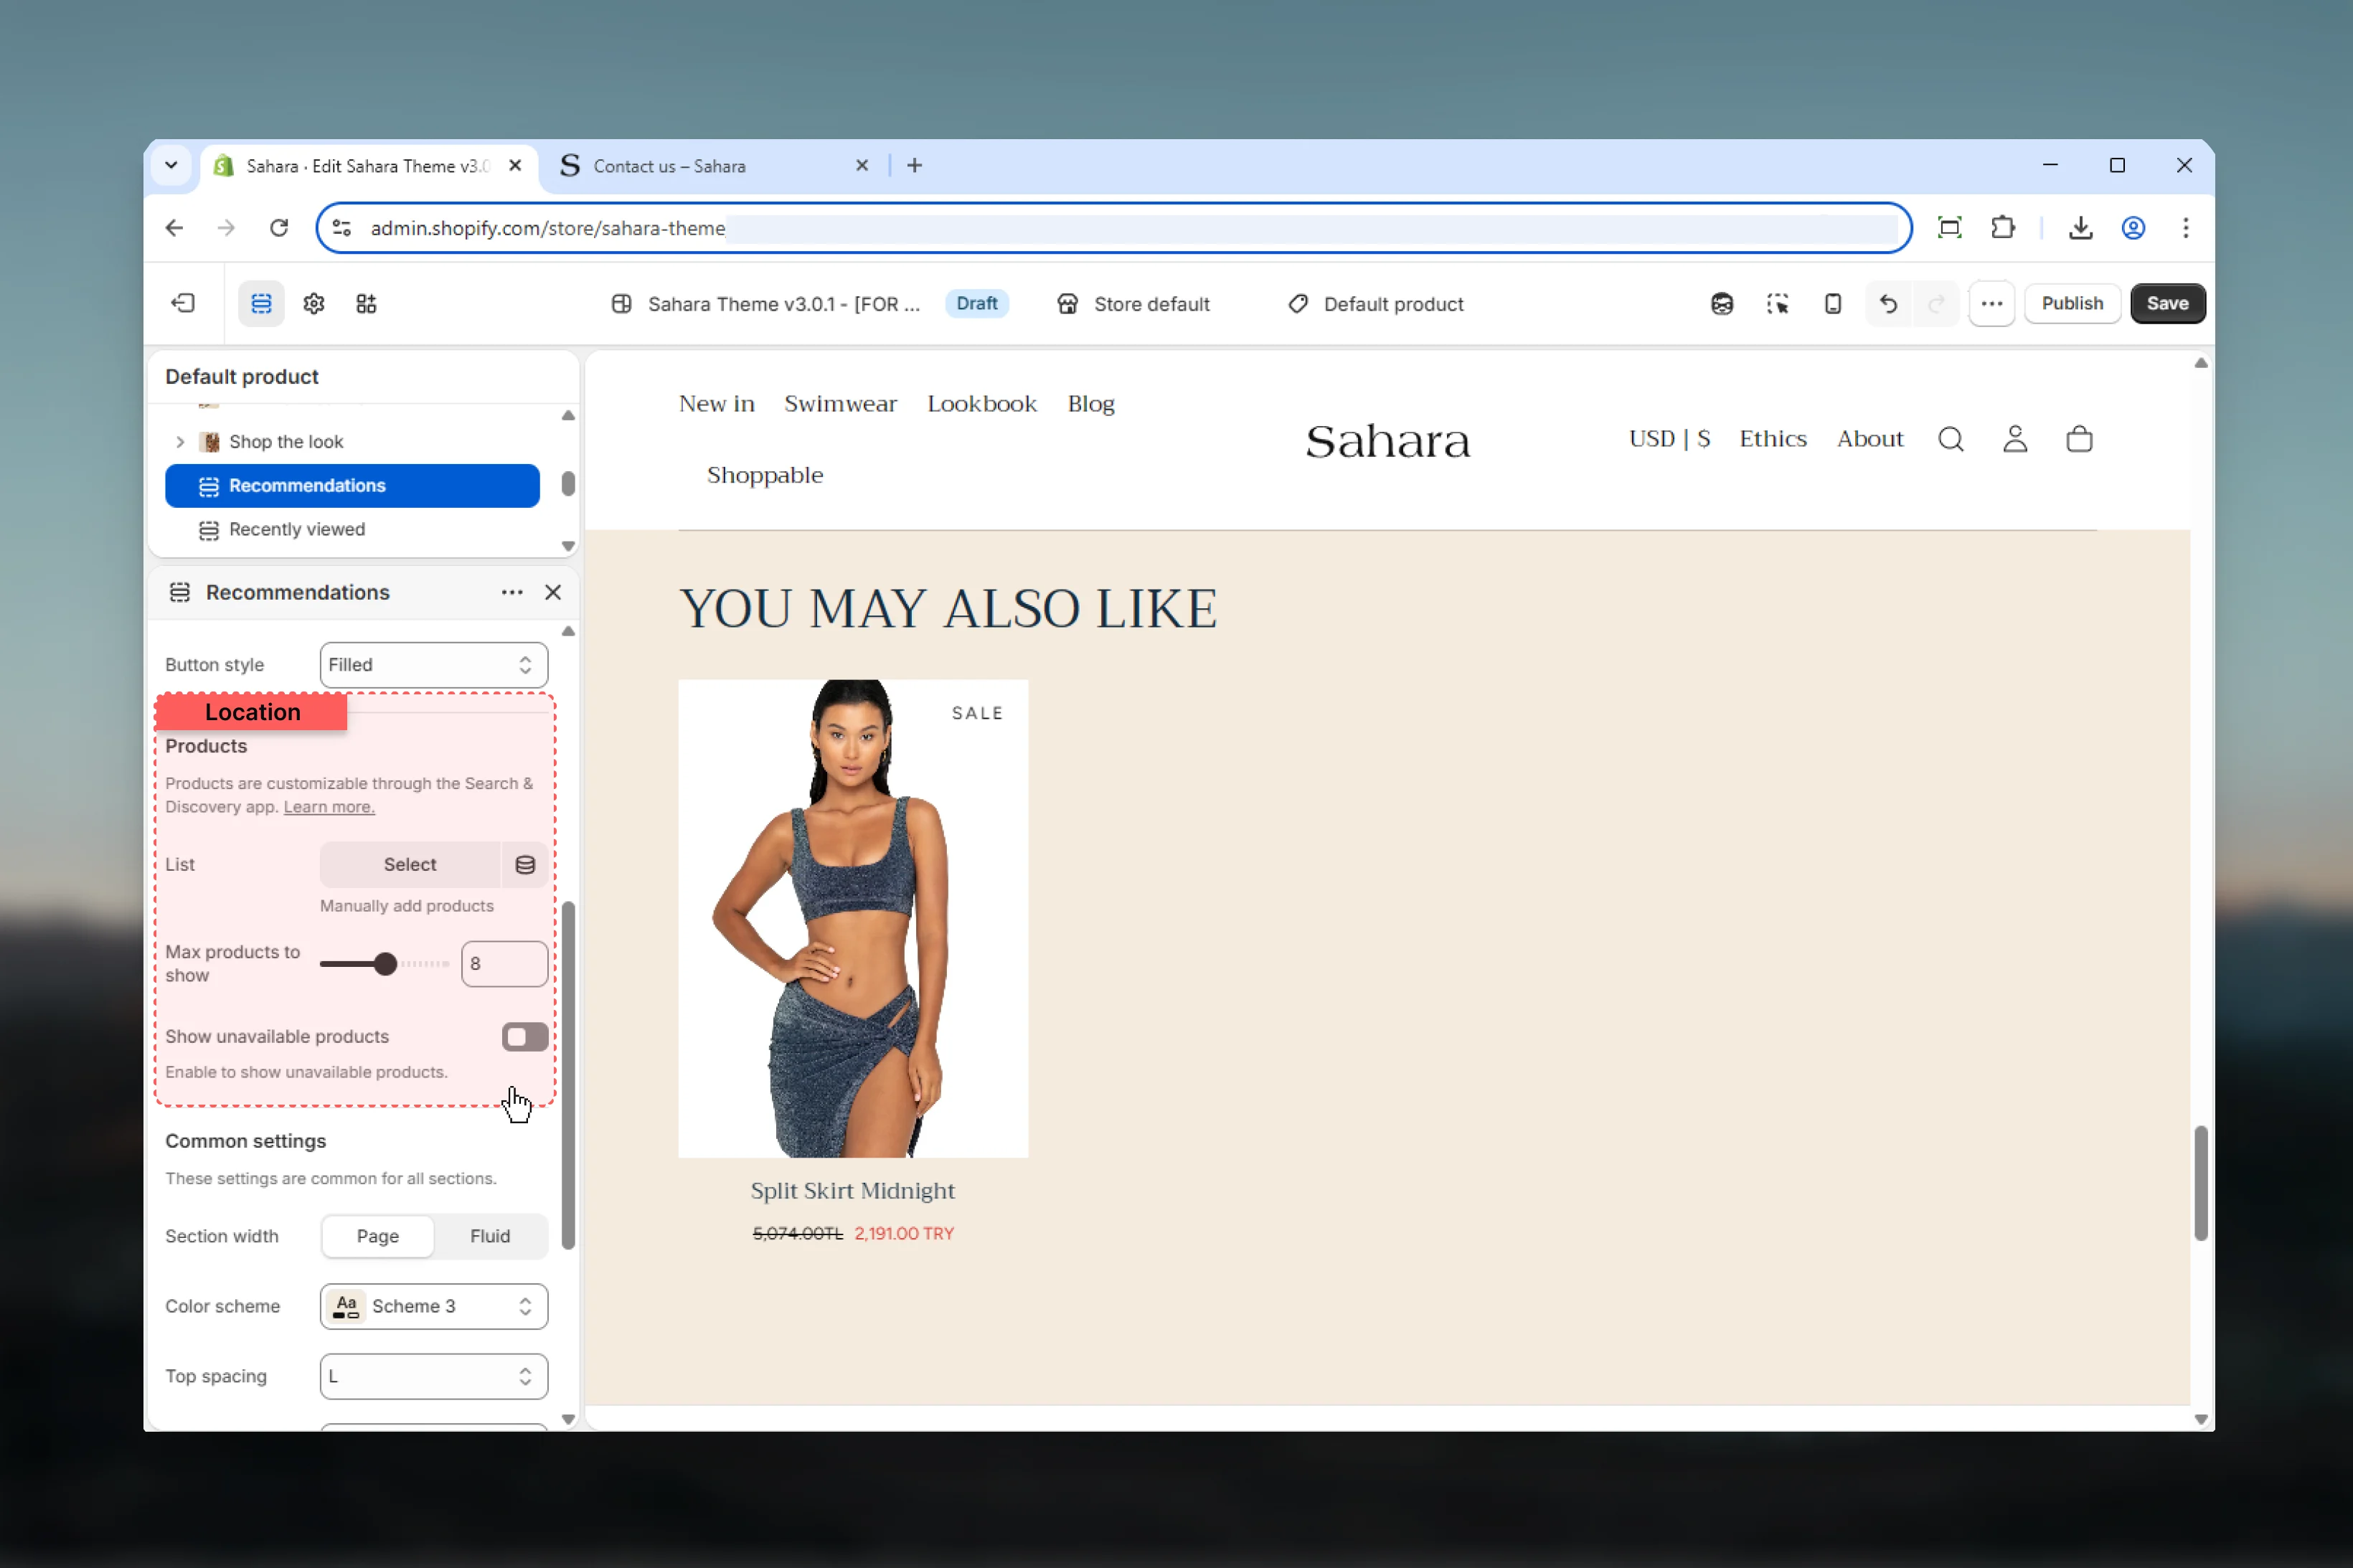Image resolution: width=2353 pixels, height=1568 pixels.
Task: Redo the last editor change
Action: (x=1936, y=303)
